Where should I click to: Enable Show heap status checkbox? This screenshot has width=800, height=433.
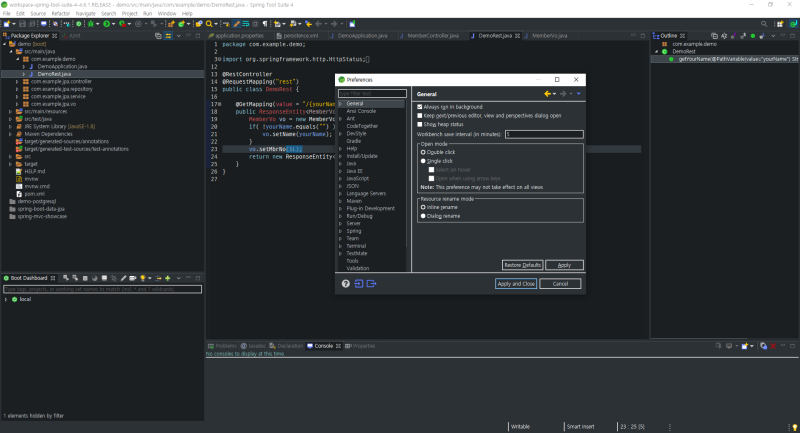420,124
